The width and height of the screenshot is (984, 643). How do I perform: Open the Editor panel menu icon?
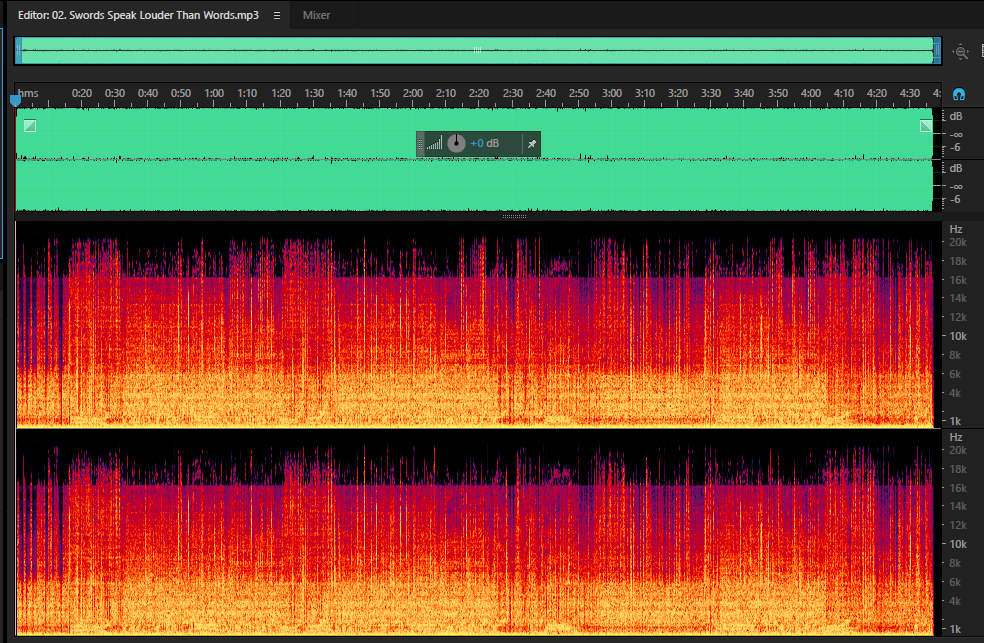point(277,15)
